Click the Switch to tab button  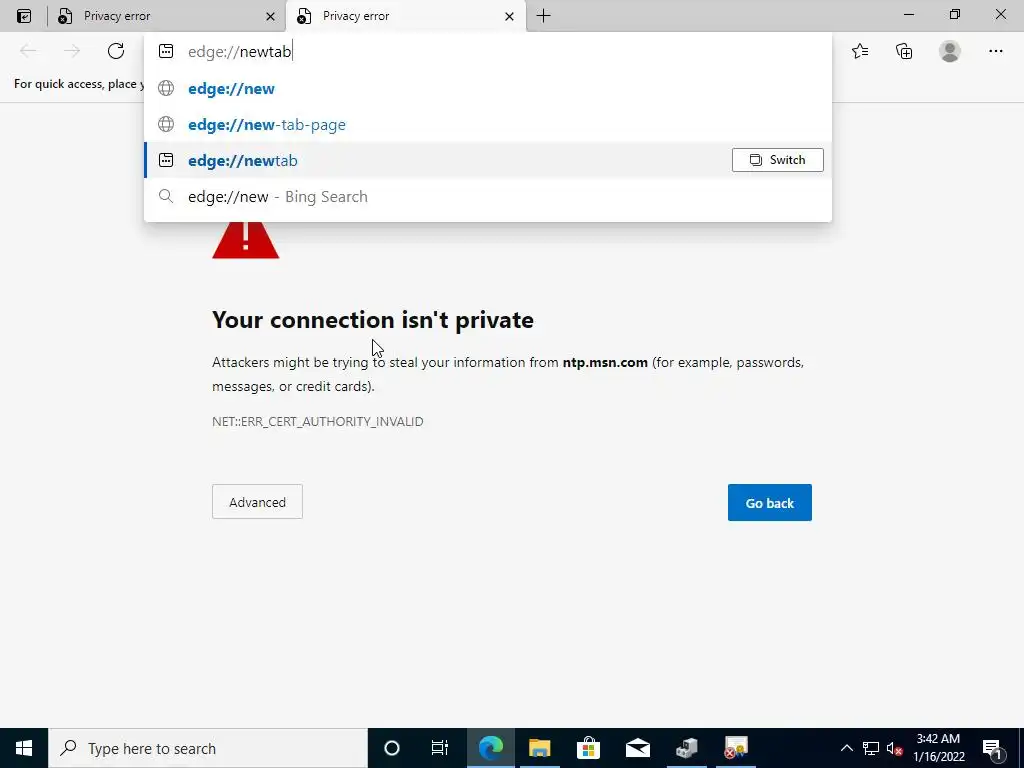777,160
